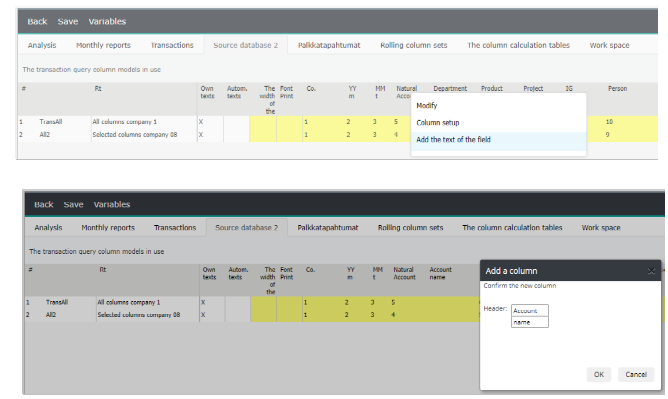Open Palkkatapahtumat tab in lower window

click(328, 228)
